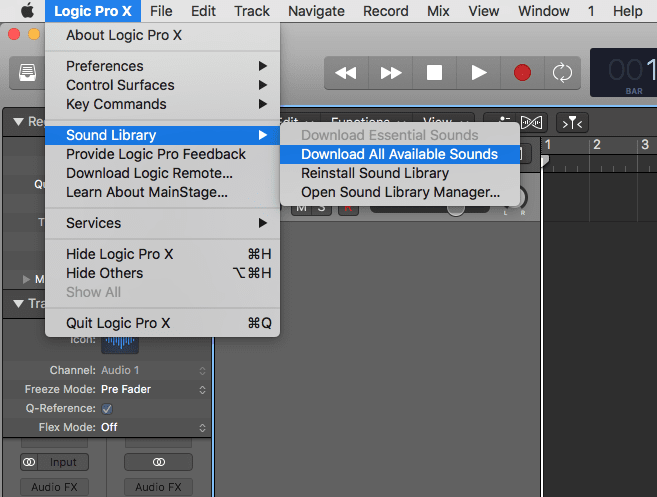The image size is (657, 497).
Task: Click the track volume slider knob
Action: click(455, 209)
